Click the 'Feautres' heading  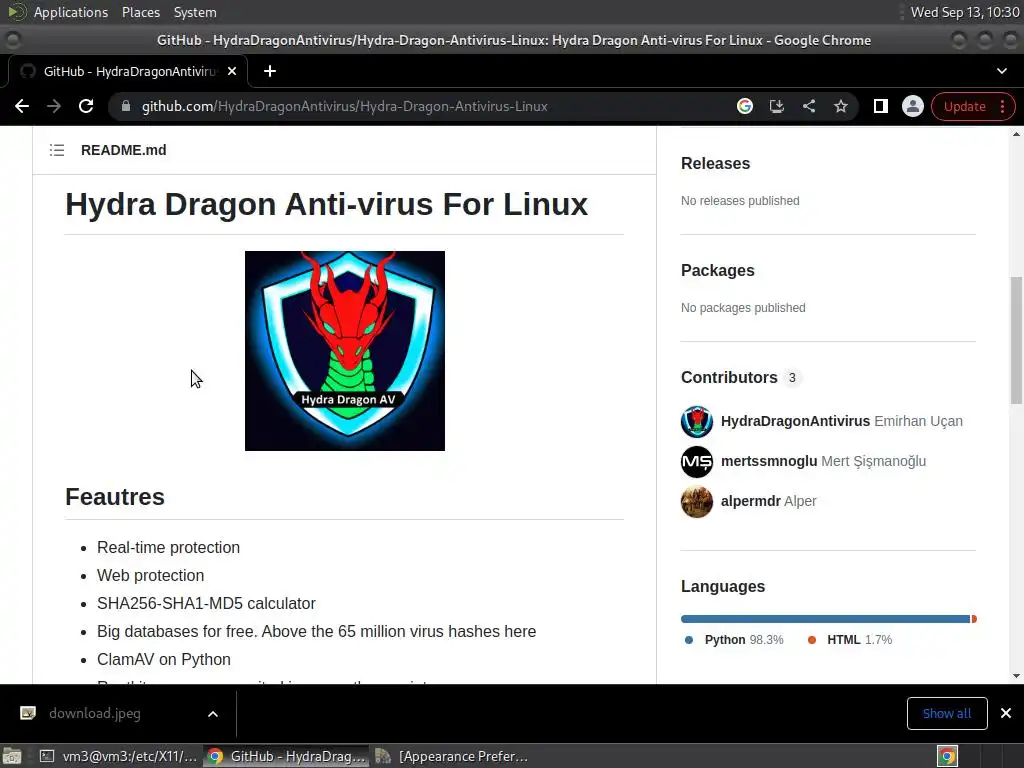click(114, 497)
